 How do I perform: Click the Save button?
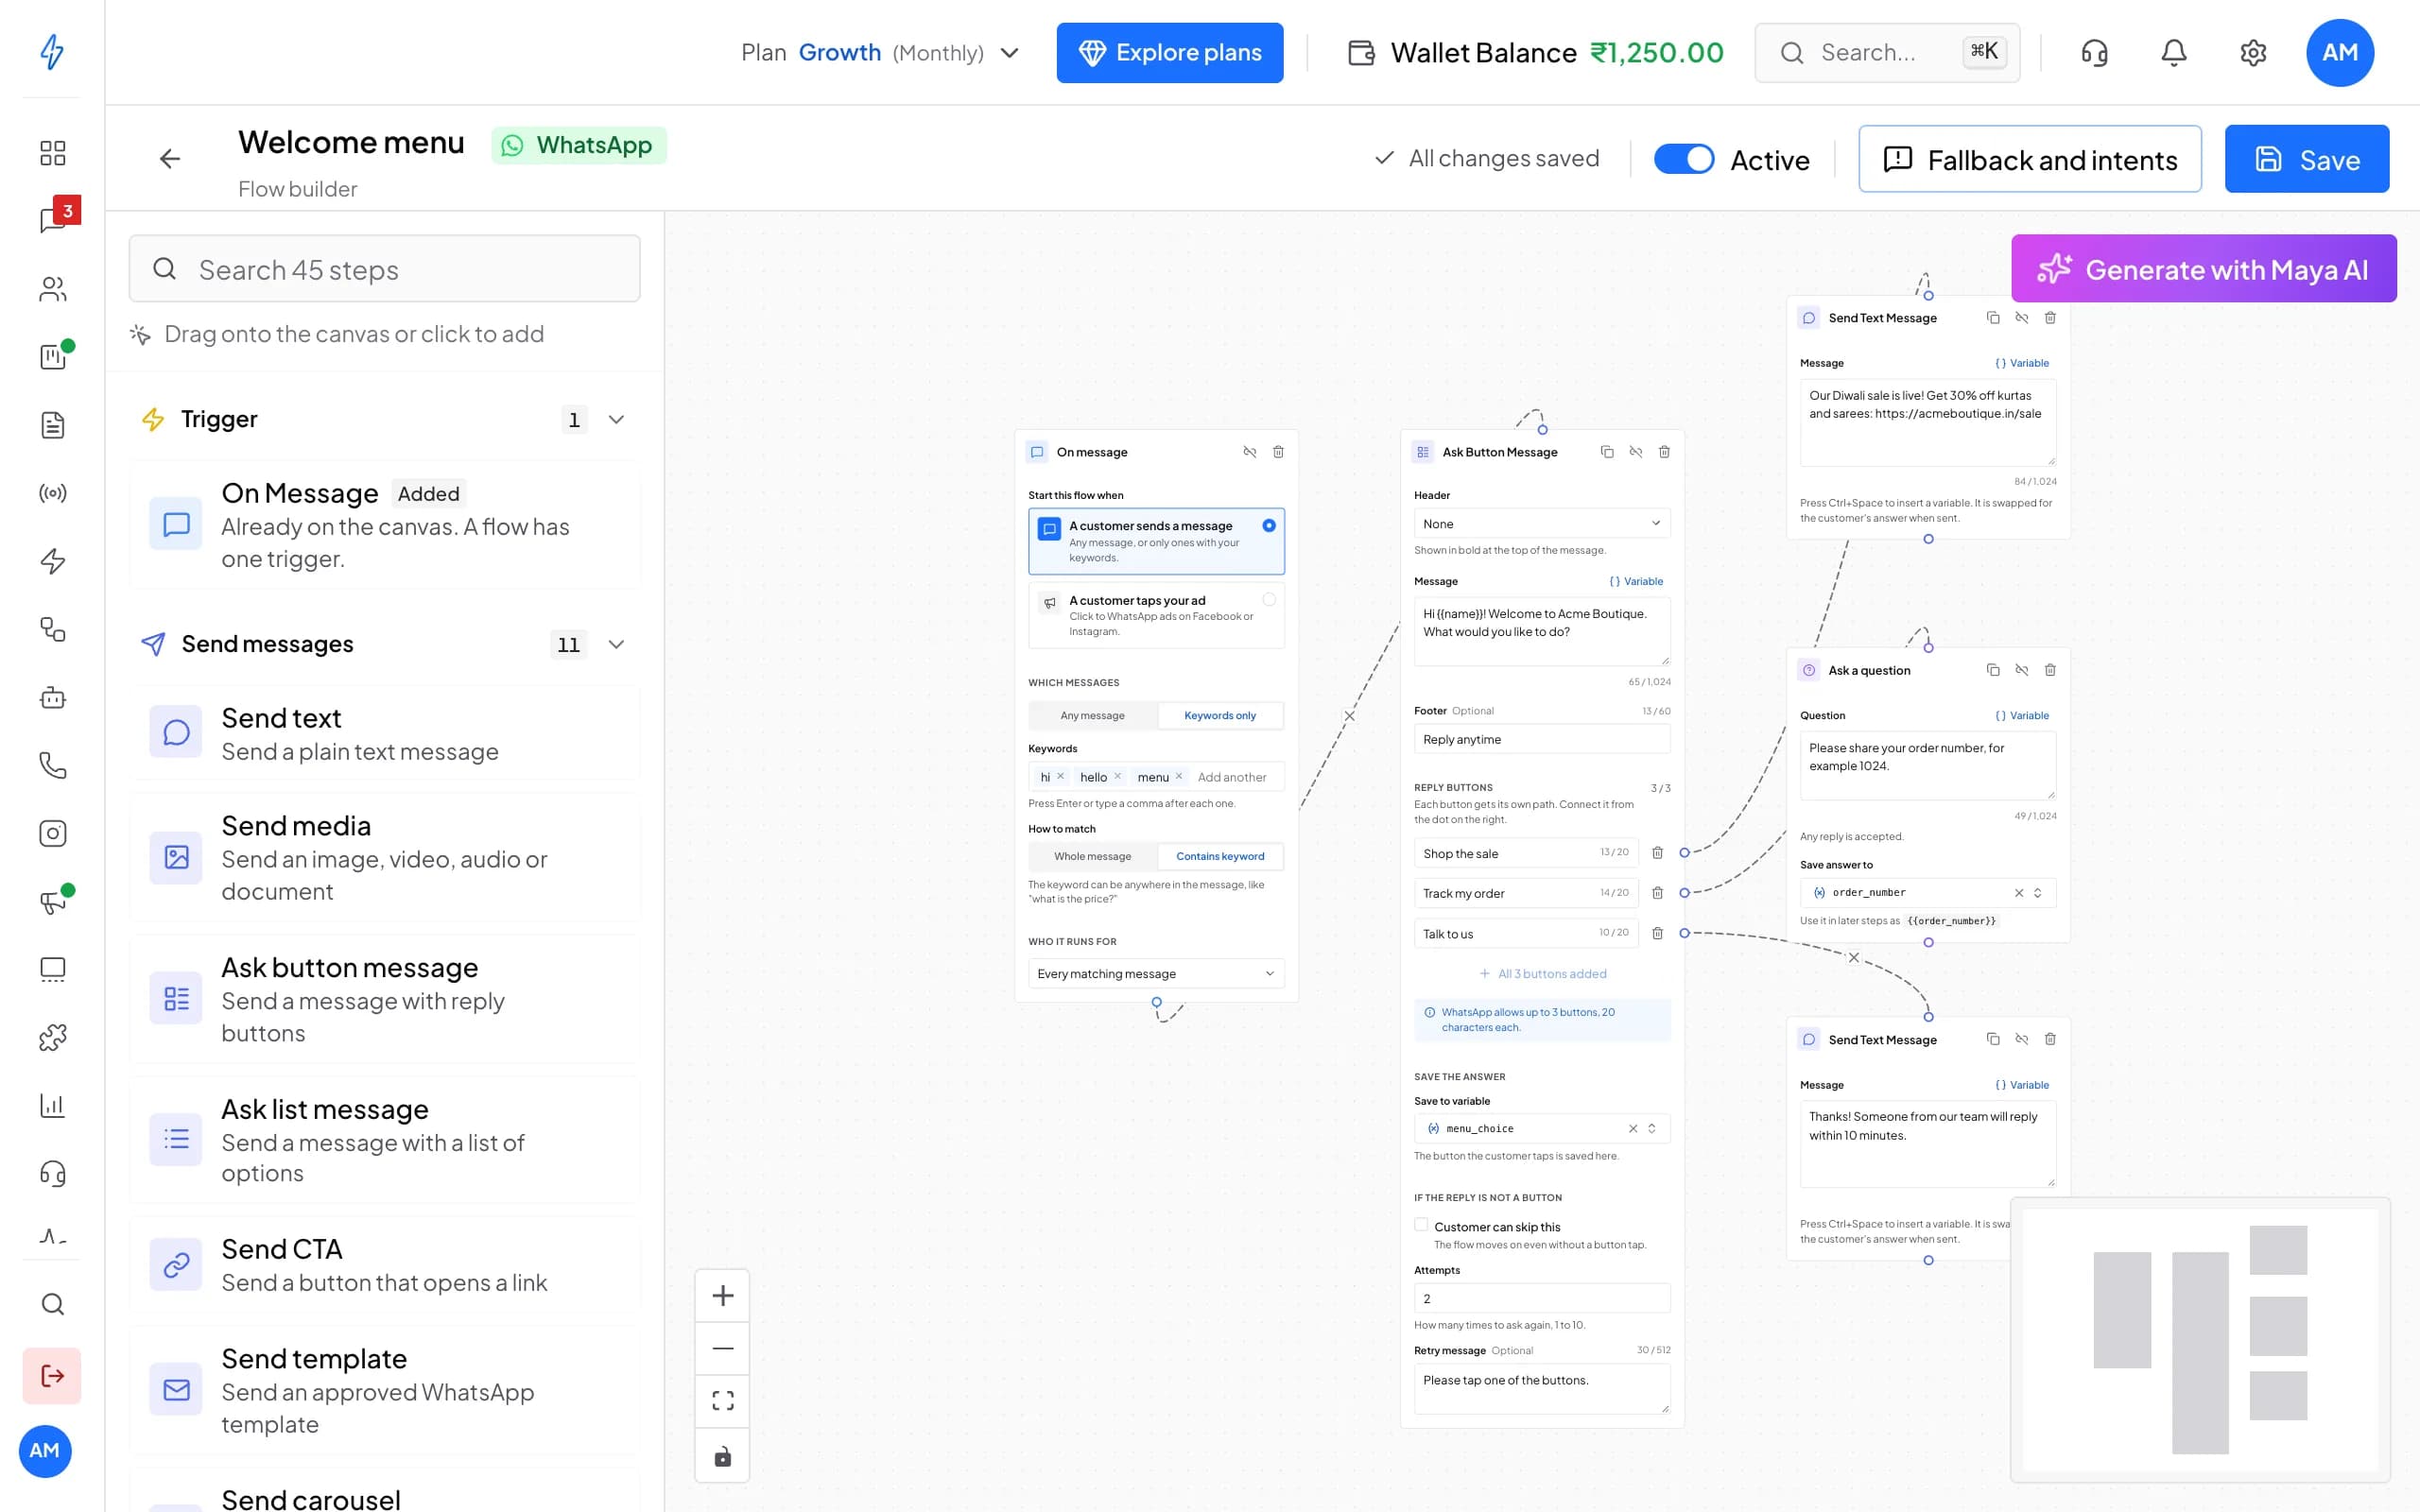[x=2307, y=159]
